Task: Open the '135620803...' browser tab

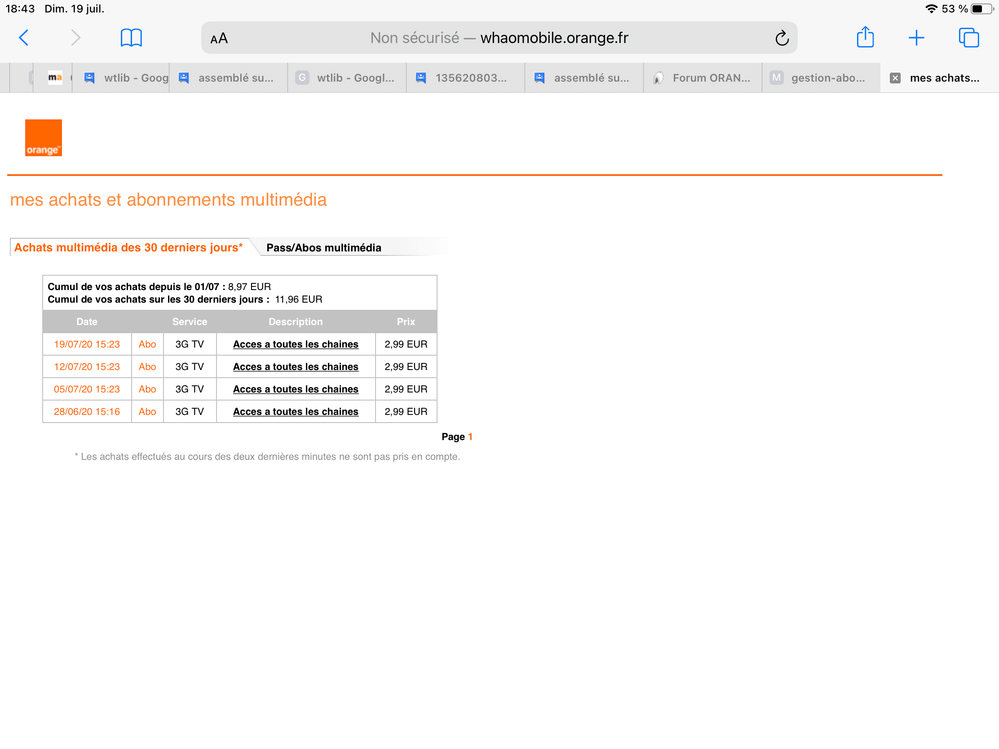Action: (x=465, y=78)
